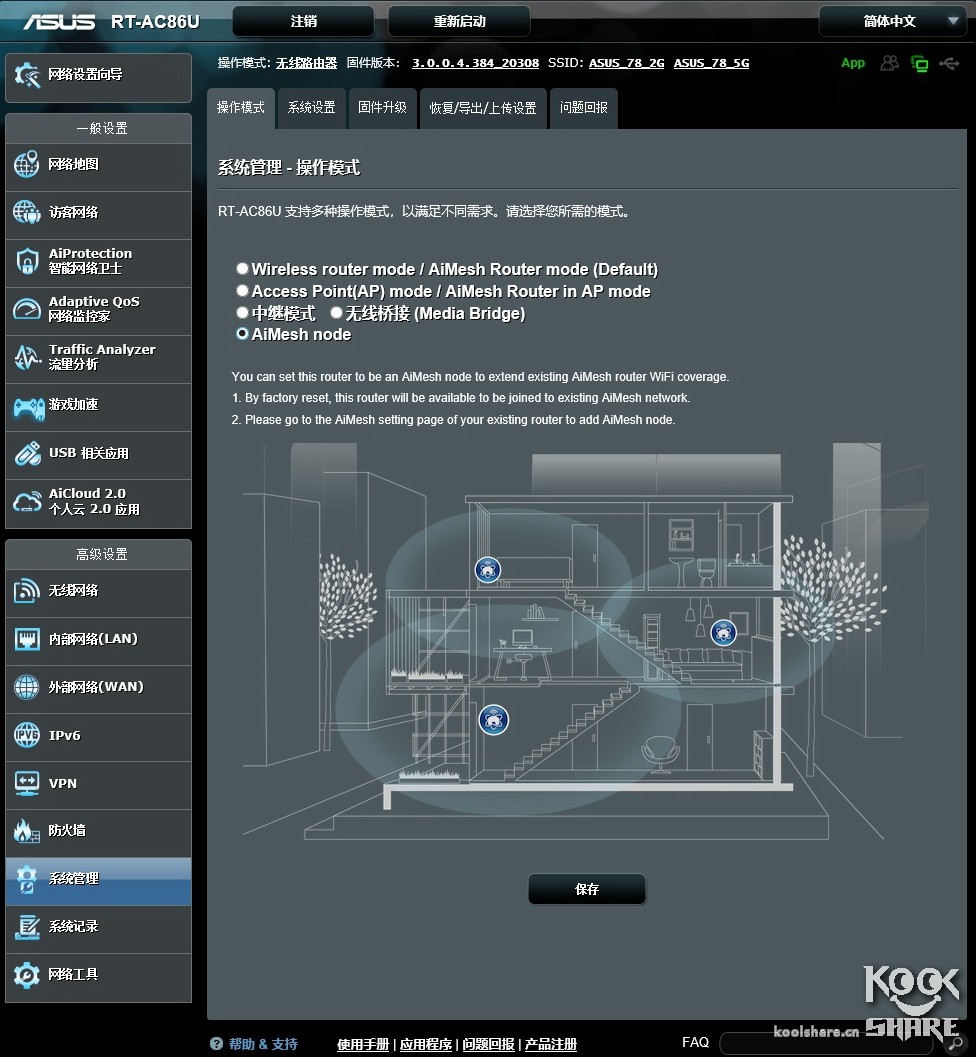Switch to 系统设置 tab
The width and height of the screenshot is (976, 1057).
pyautogui.click(x=311, y=108)
